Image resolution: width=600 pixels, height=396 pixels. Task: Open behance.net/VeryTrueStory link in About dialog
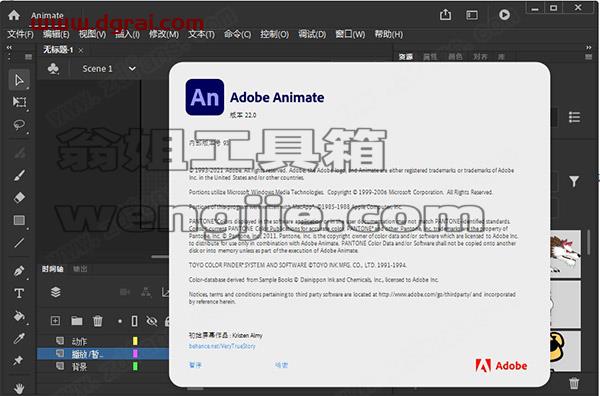coord(222,346)
